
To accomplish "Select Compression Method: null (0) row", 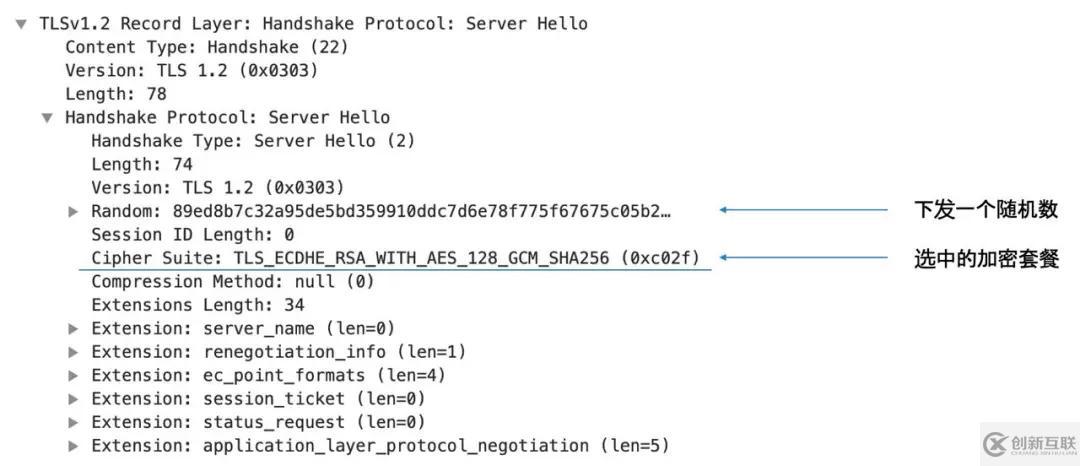I will pyautogui.click(x=232, y=282).
